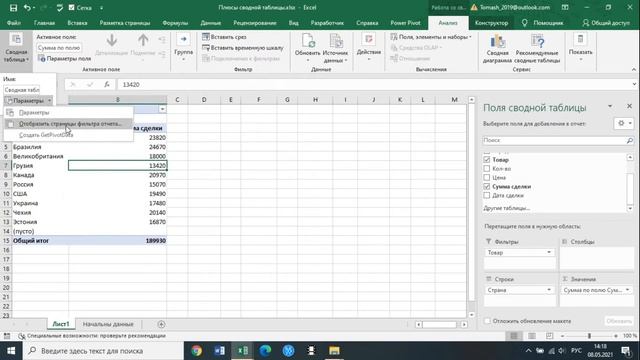Click Вставить временную шкалу button

tap(243, 48)
